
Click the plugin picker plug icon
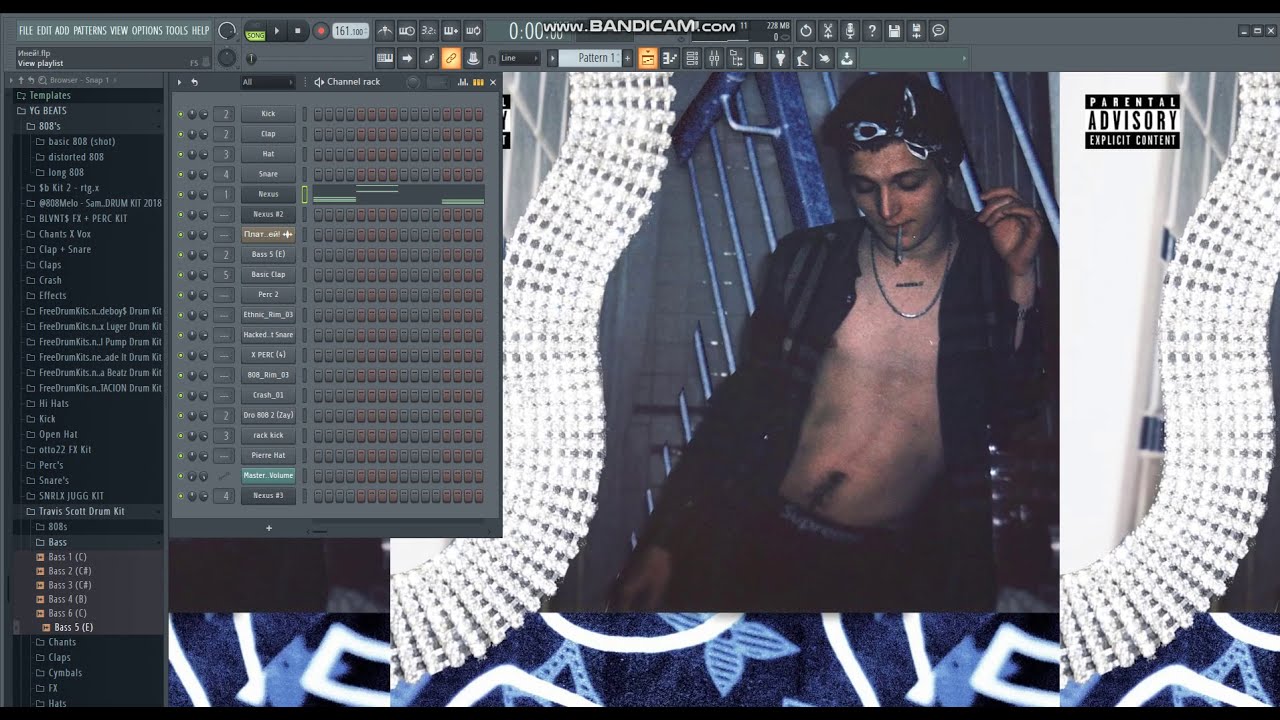point(781,58)
